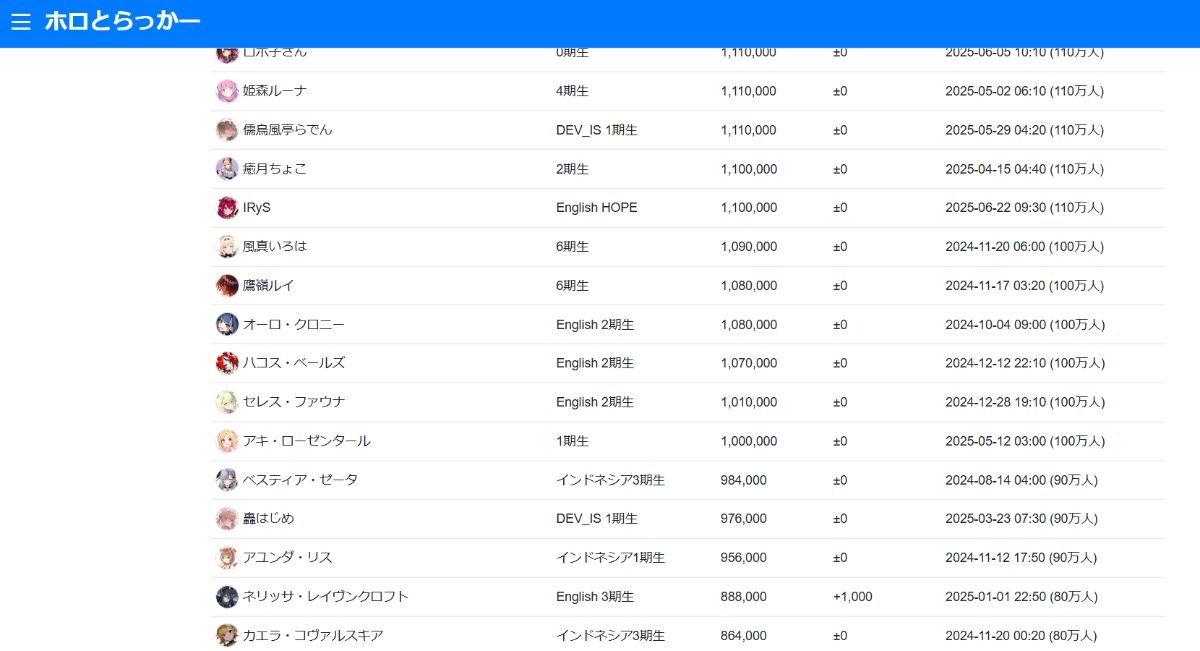Click ハコス・ベールズ's avatar icon
Viewport: 1200px width, 651px height.
(227, 363)
